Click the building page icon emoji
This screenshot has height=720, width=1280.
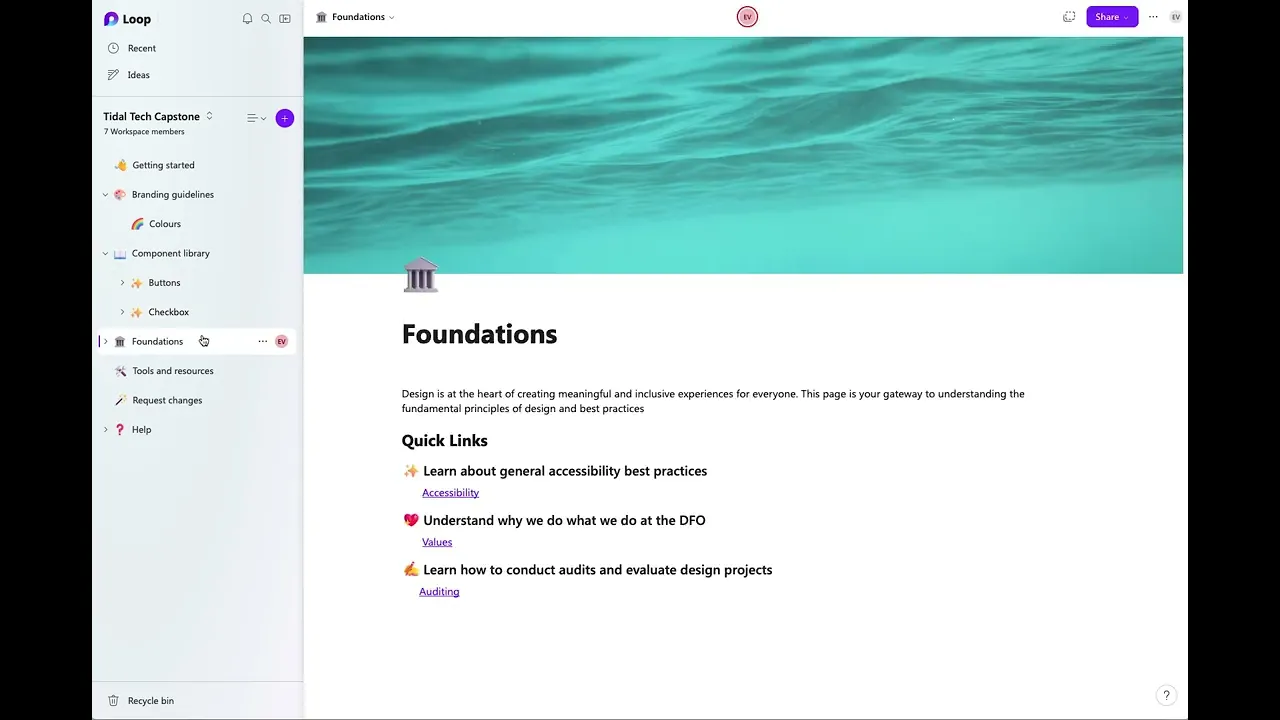click(421, 275)
